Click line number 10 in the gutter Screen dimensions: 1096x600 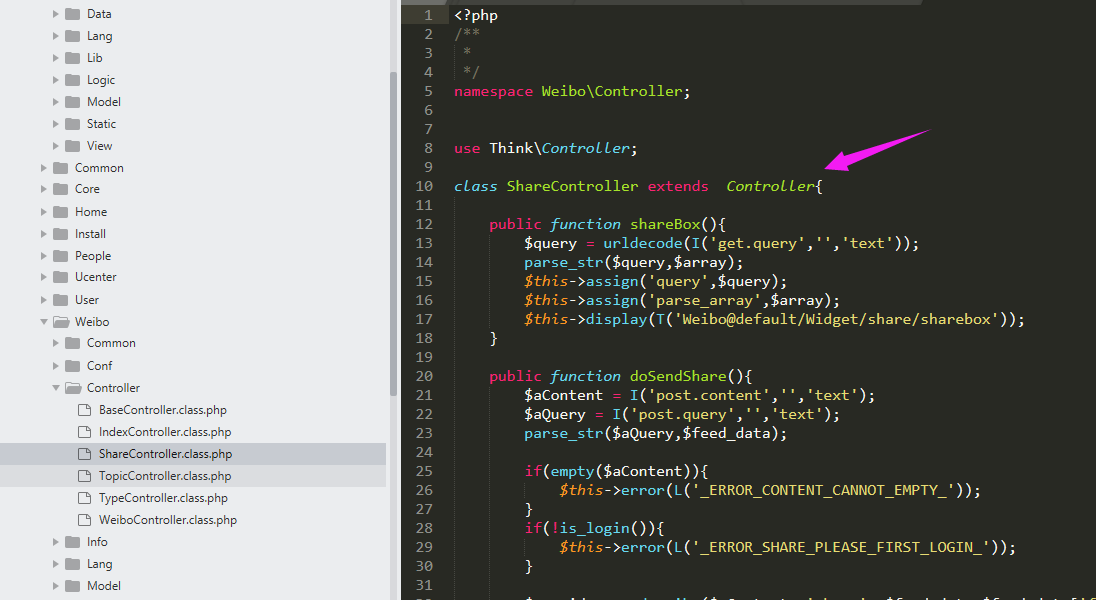(424, 186)
